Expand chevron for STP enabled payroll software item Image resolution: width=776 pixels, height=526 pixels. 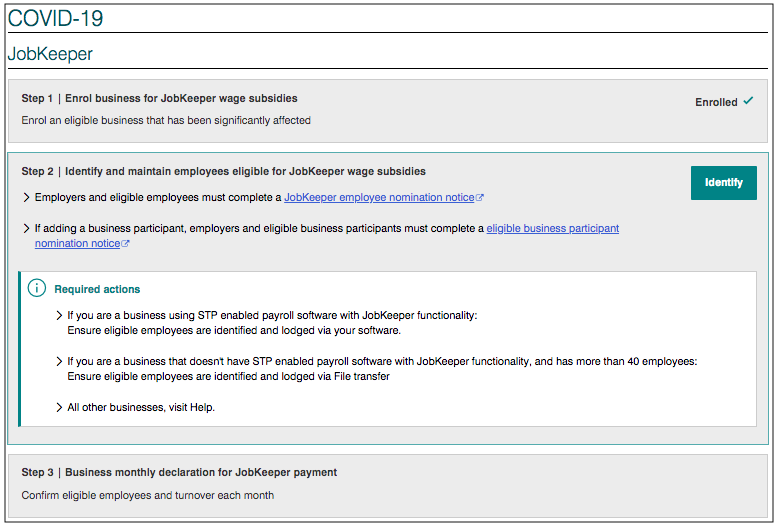click(x=59, y=316)
